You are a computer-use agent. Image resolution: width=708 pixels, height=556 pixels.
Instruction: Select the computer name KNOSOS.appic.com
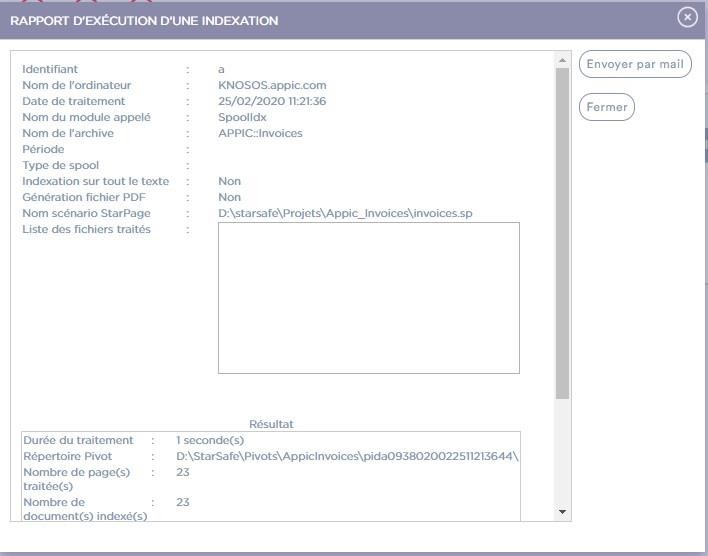272,85
